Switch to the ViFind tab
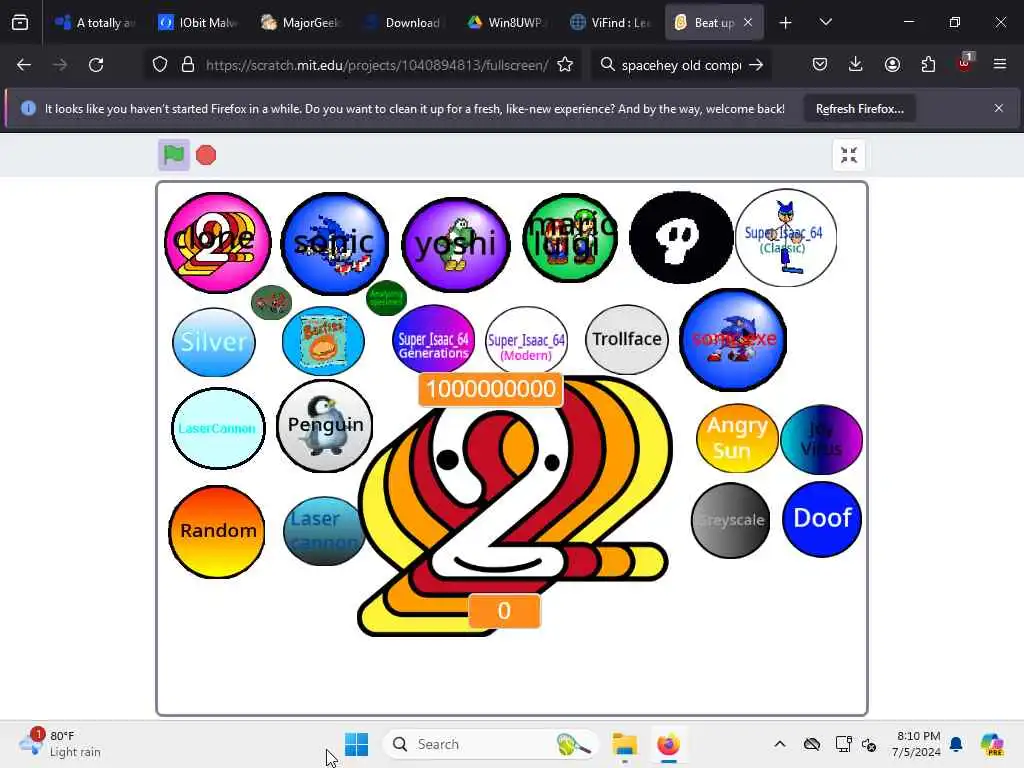Screen dimensions: 1024x768 (609, 23)
